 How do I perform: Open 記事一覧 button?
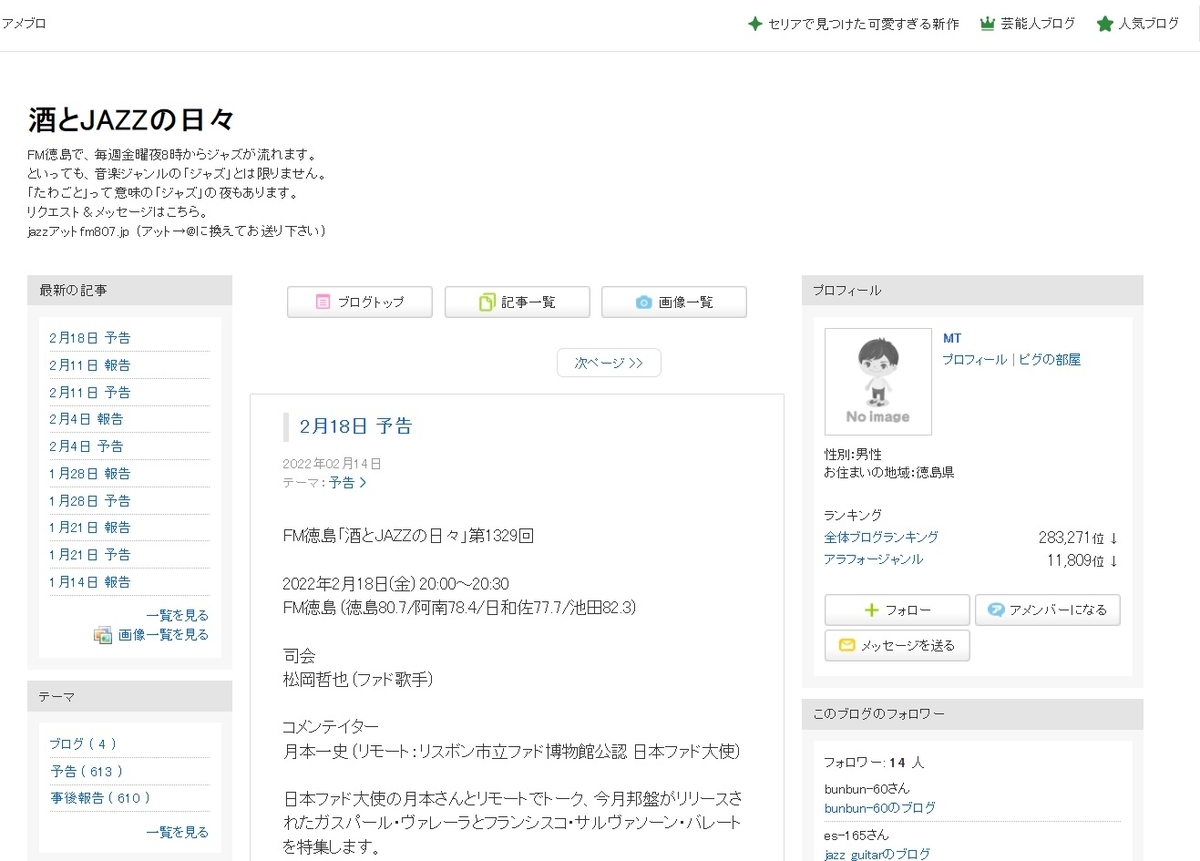pos(517,302)
